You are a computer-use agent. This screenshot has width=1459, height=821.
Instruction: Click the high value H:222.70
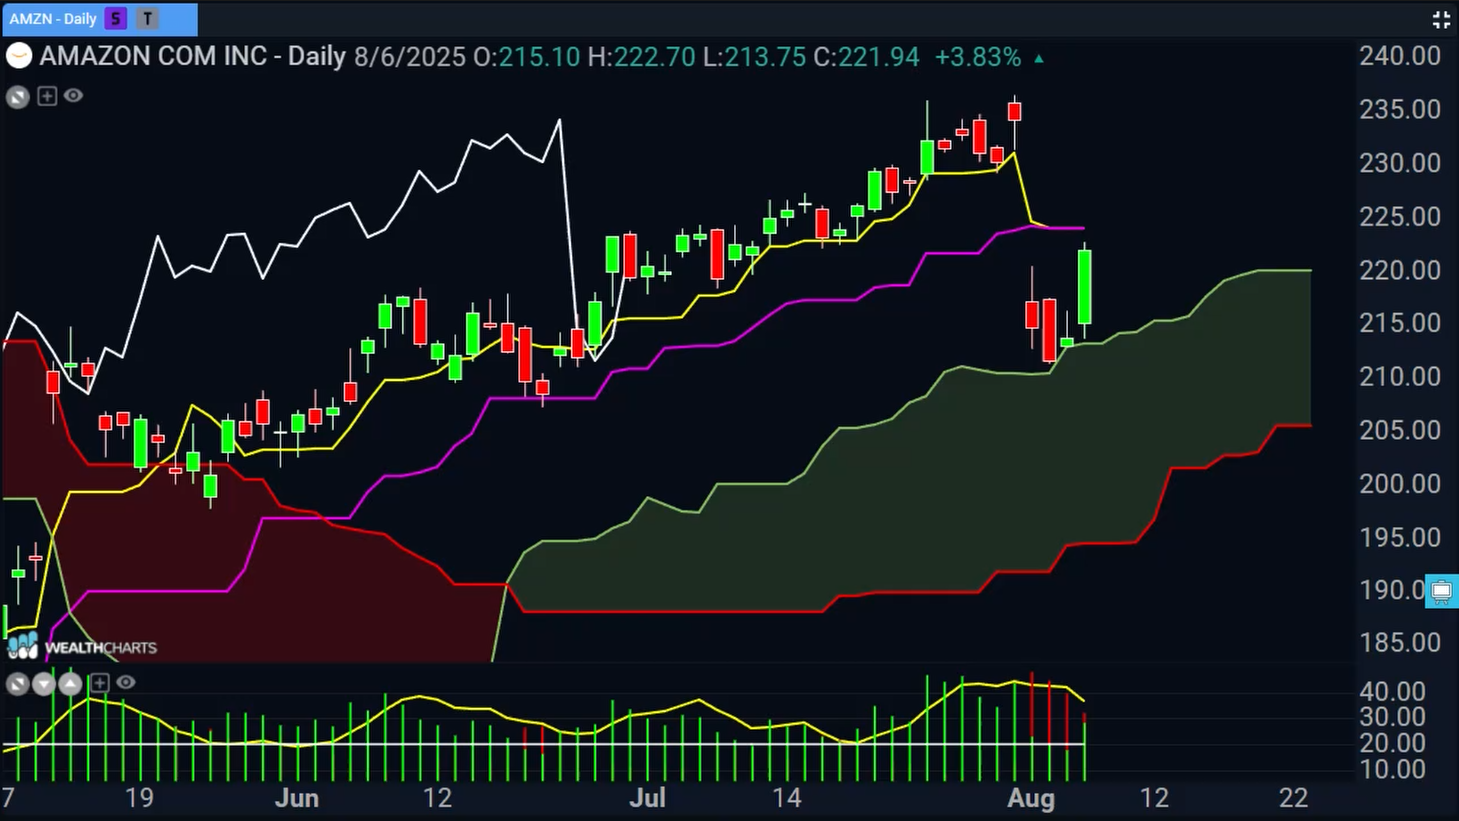[641, 57]
